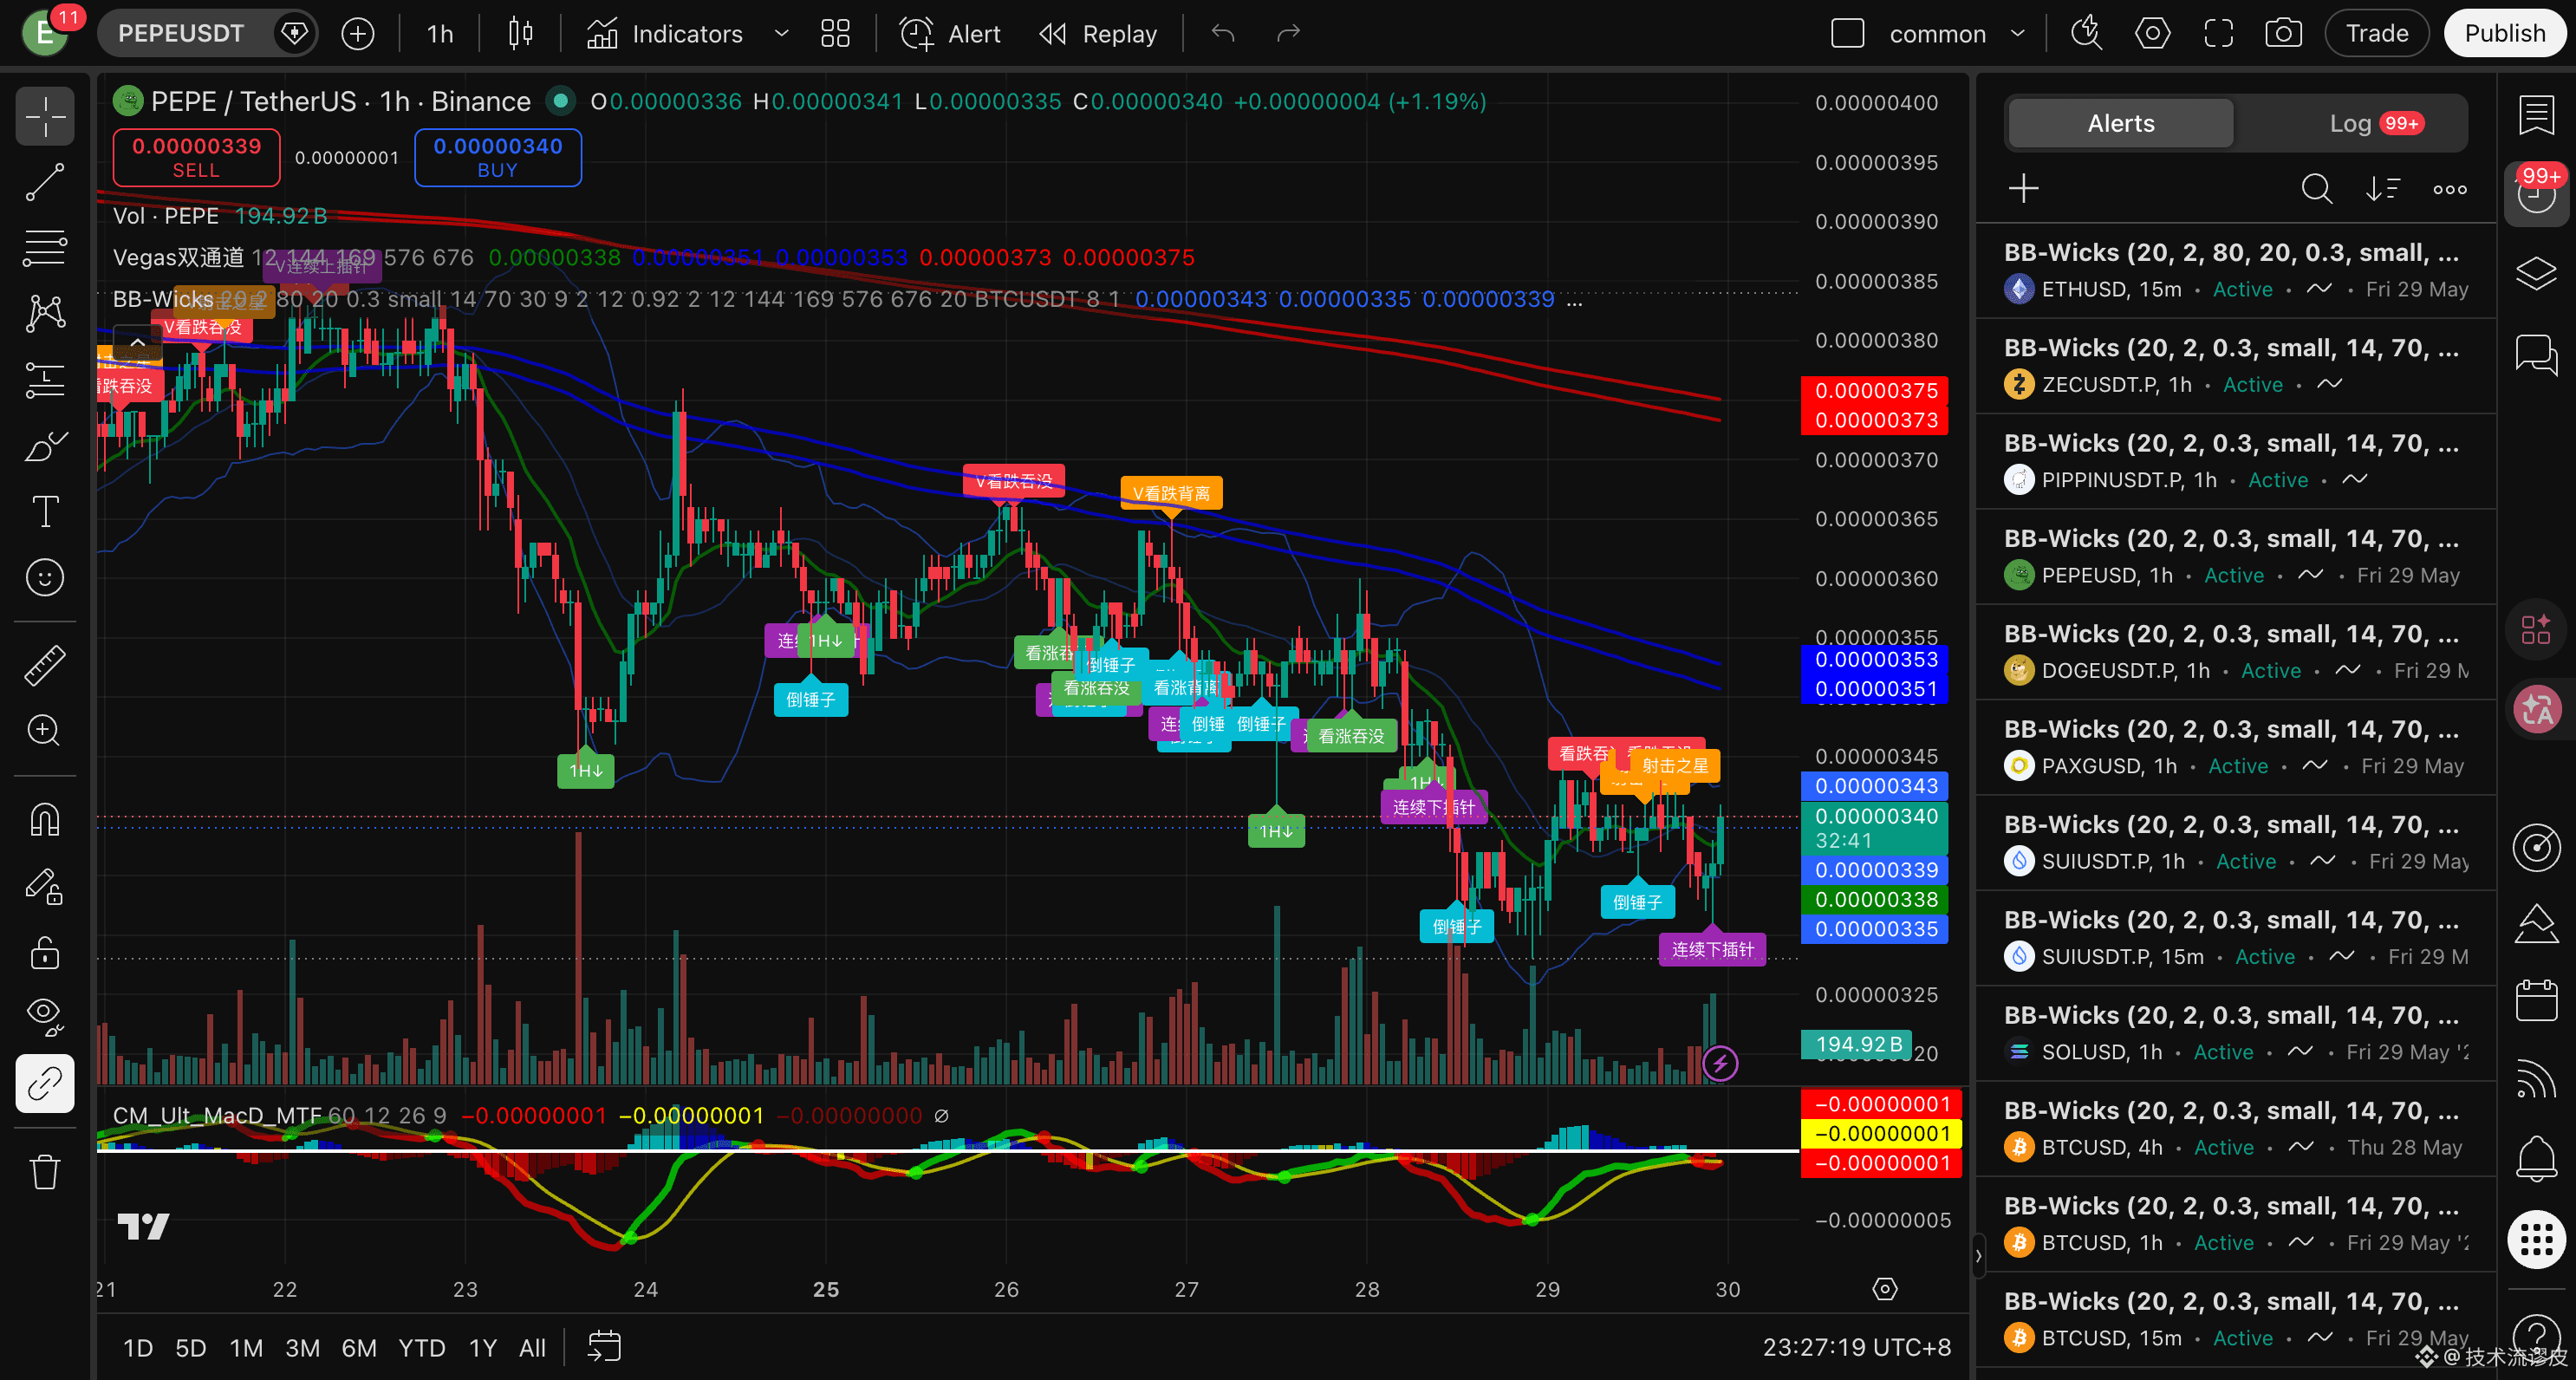Open the Indicators dialog

pyautogui.click(x=665, y=34)
